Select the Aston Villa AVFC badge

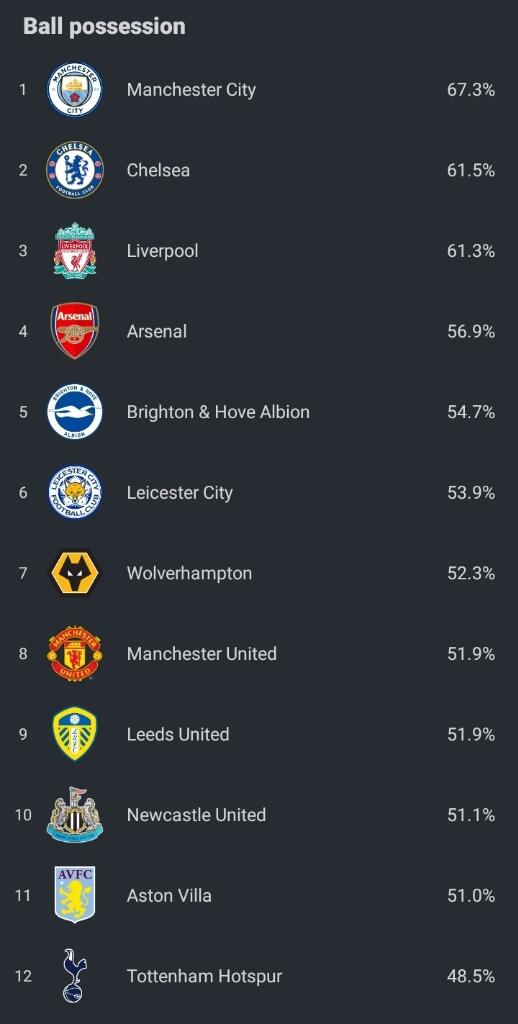coord(74,895)
